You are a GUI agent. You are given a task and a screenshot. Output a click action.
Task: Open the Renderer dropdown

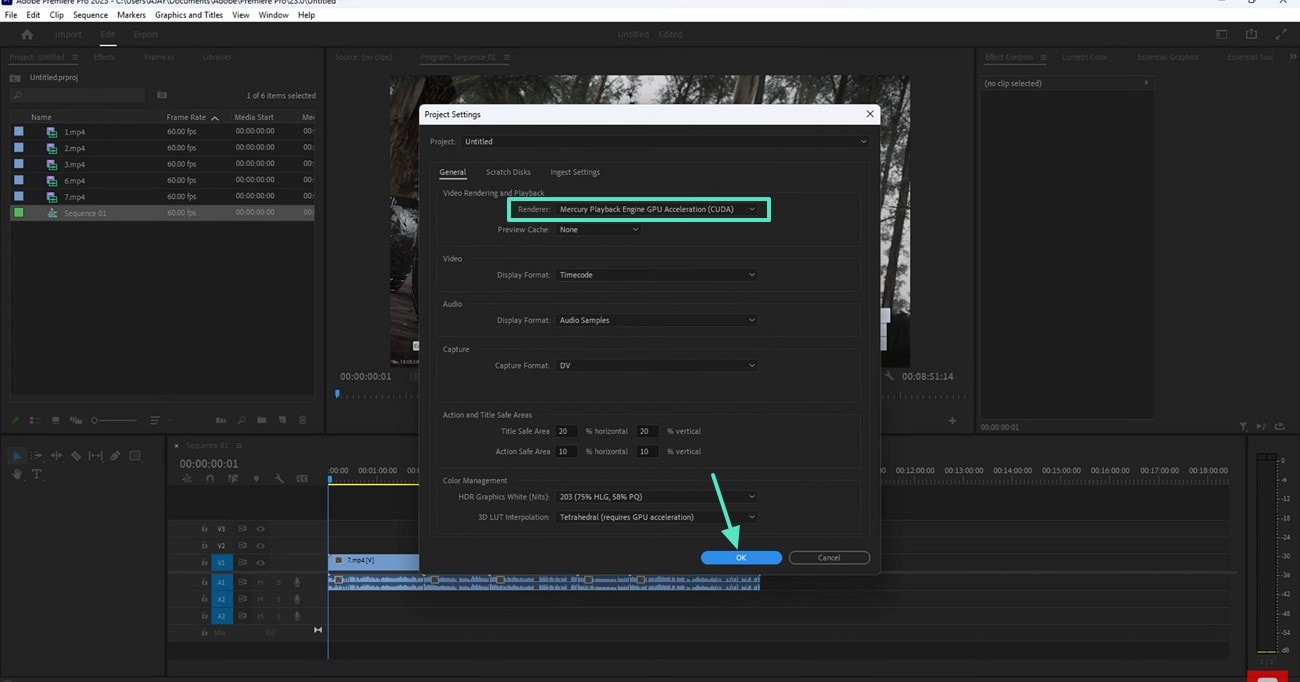(657, 209)
